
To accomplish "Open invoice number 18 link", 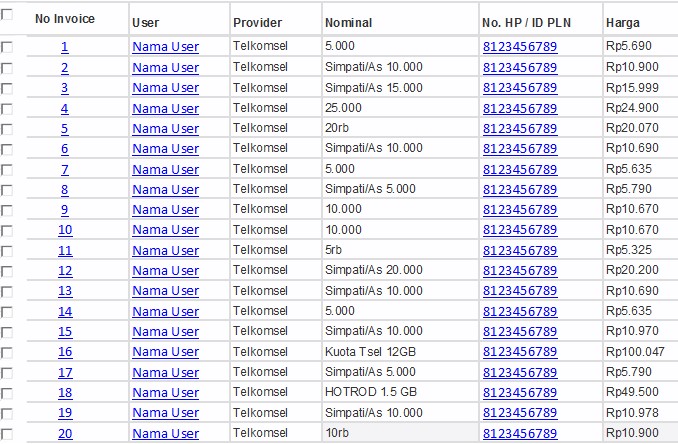I will tap(65, 393).
